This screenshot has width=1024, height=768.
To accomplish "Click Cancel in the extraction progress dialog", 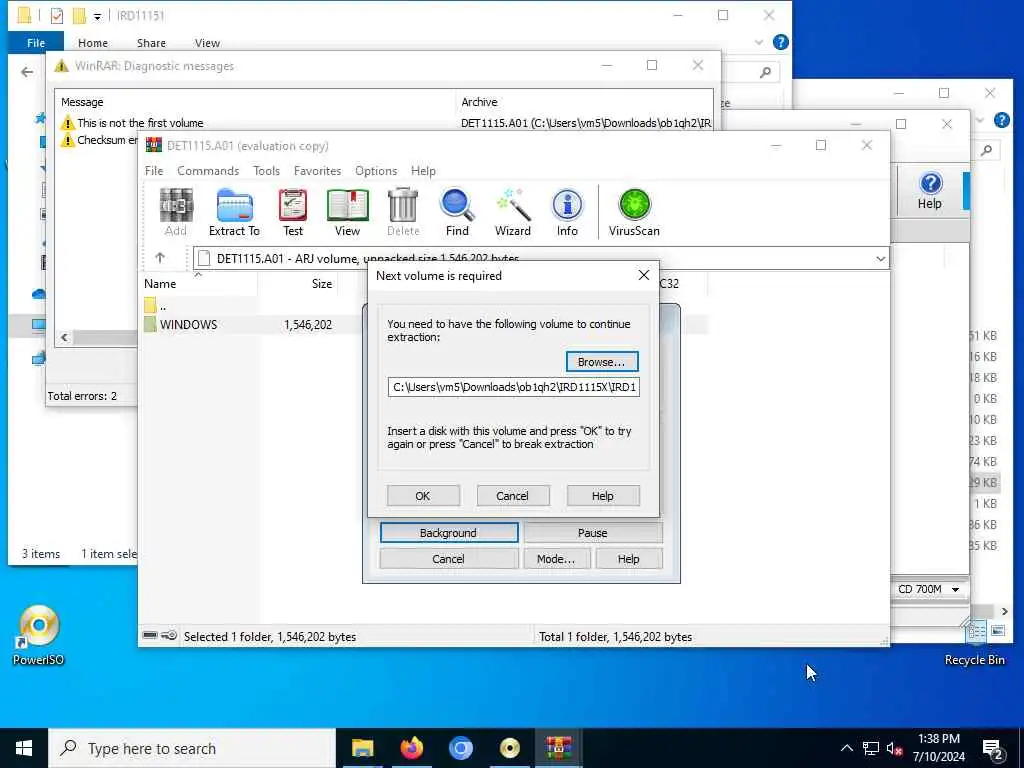I will pos(449,559).
